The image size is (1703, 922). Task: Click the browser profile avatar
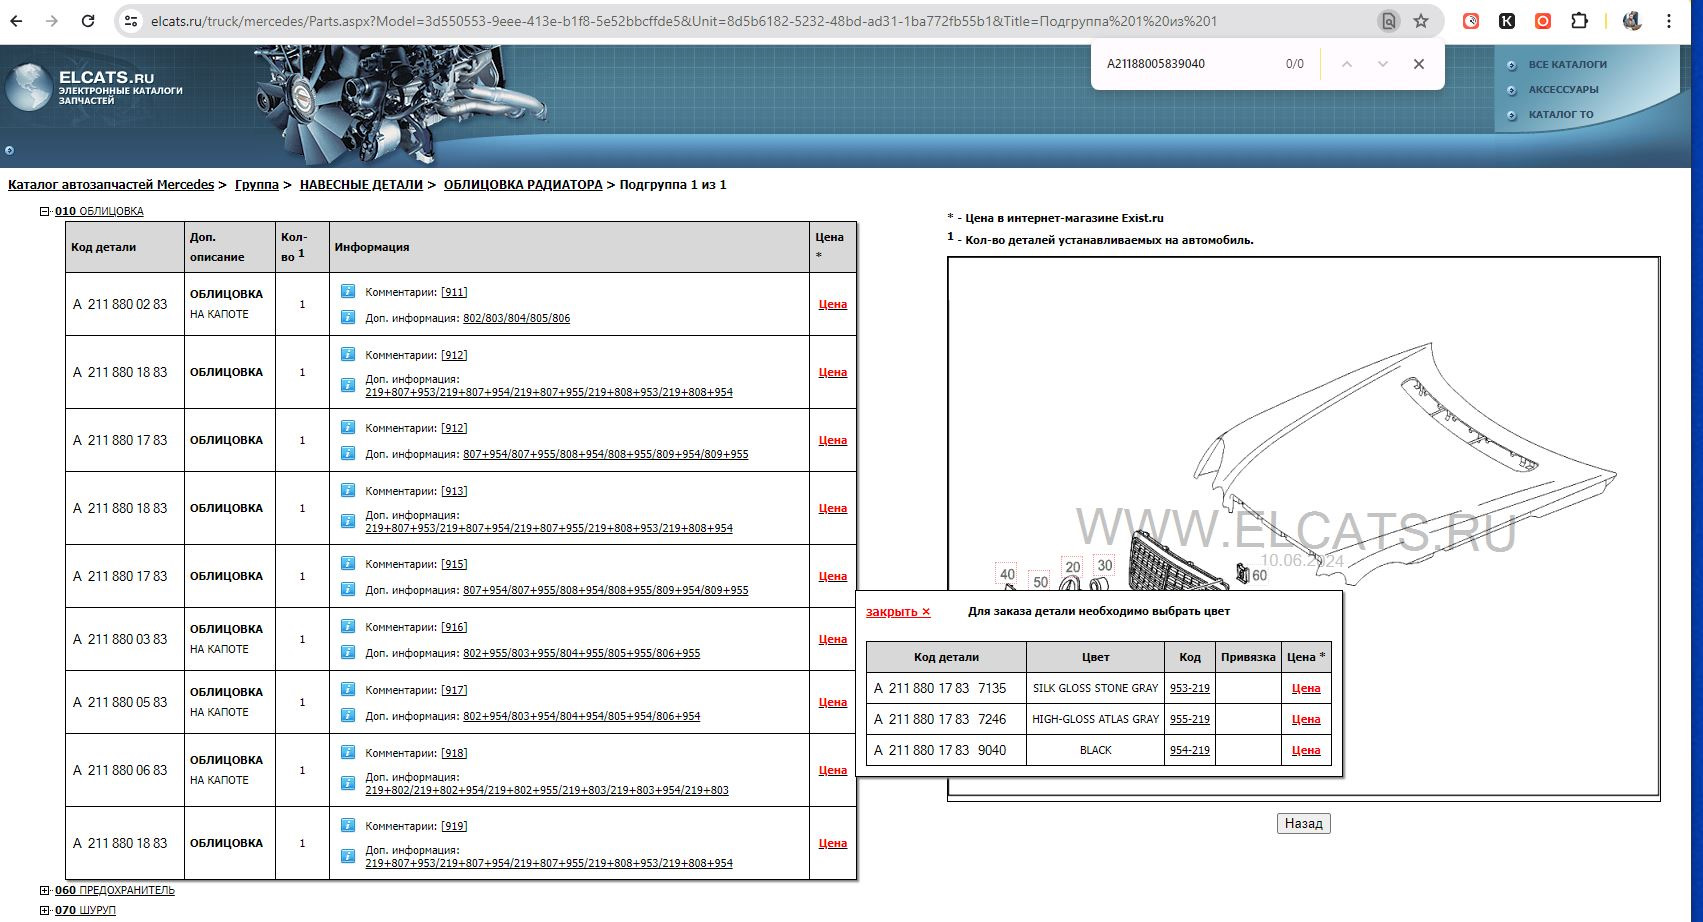tap(1632, 21)
